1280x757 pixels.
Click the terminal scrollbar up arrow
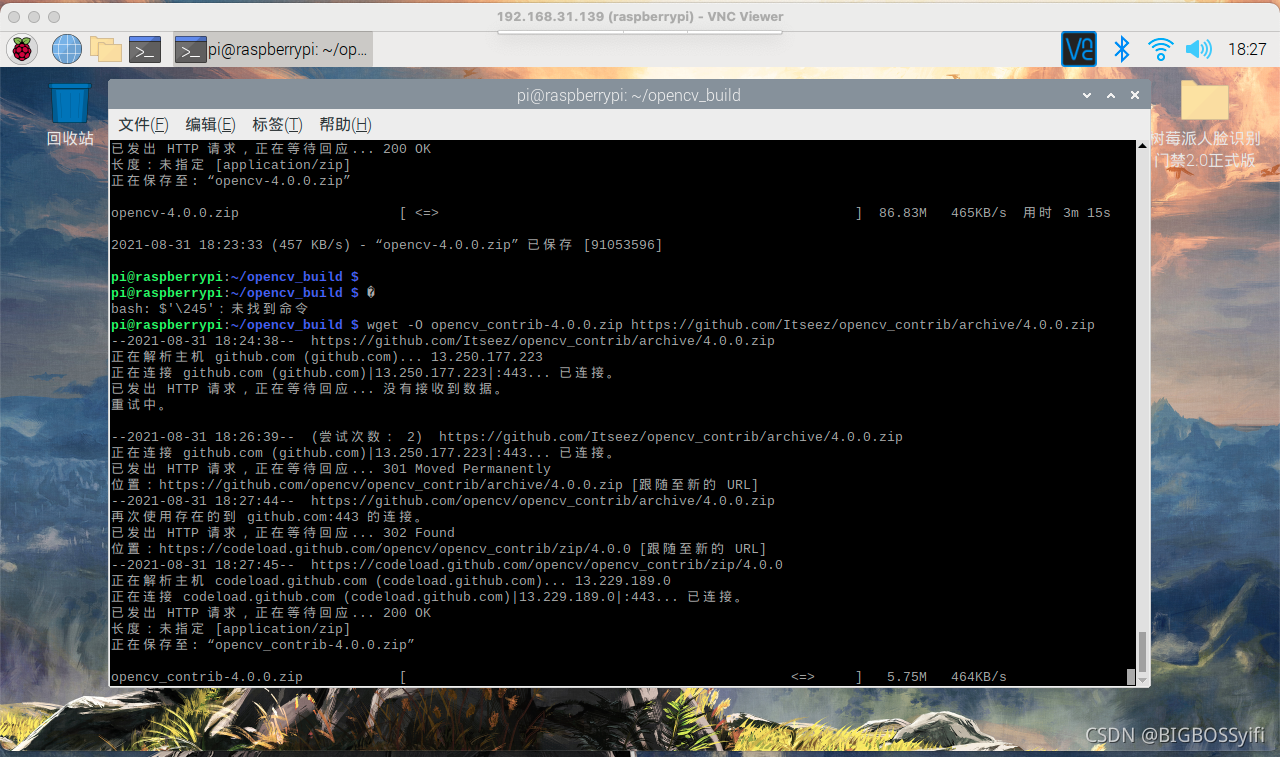(x=1142, y=147)
